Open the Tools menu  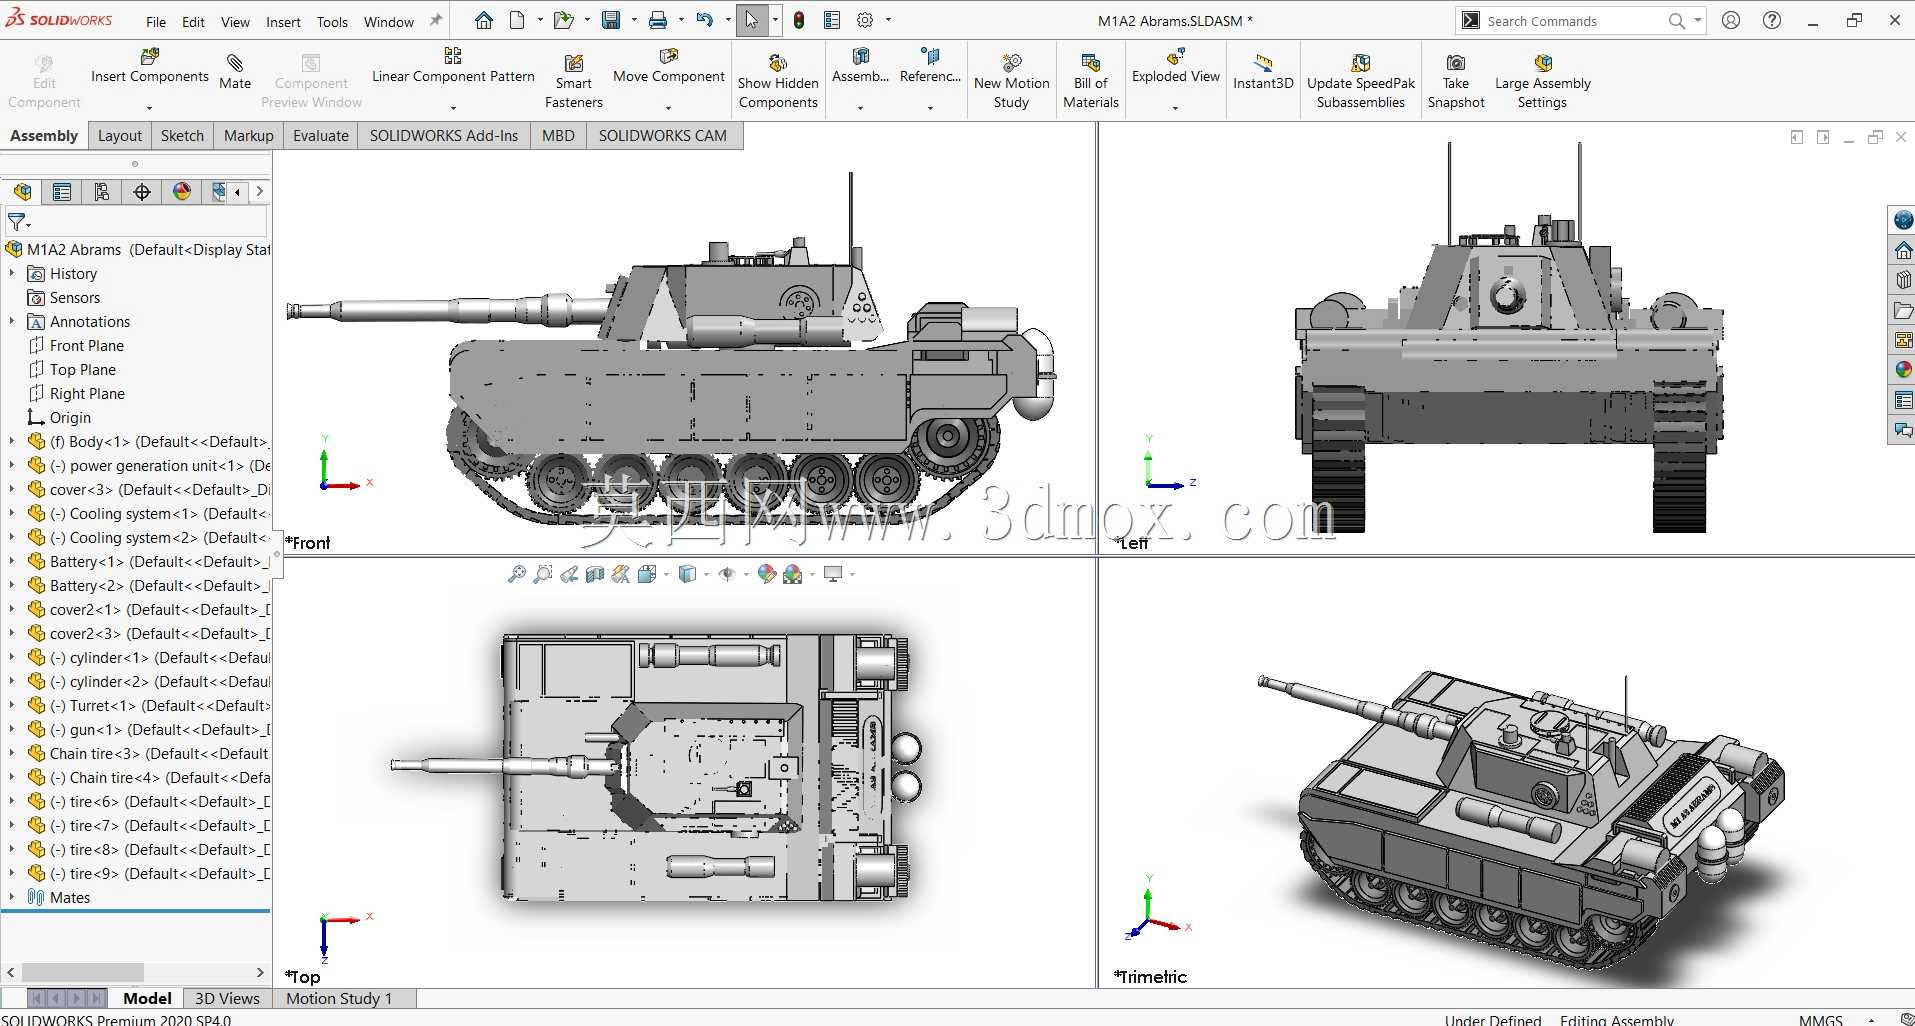click(332, 22)
